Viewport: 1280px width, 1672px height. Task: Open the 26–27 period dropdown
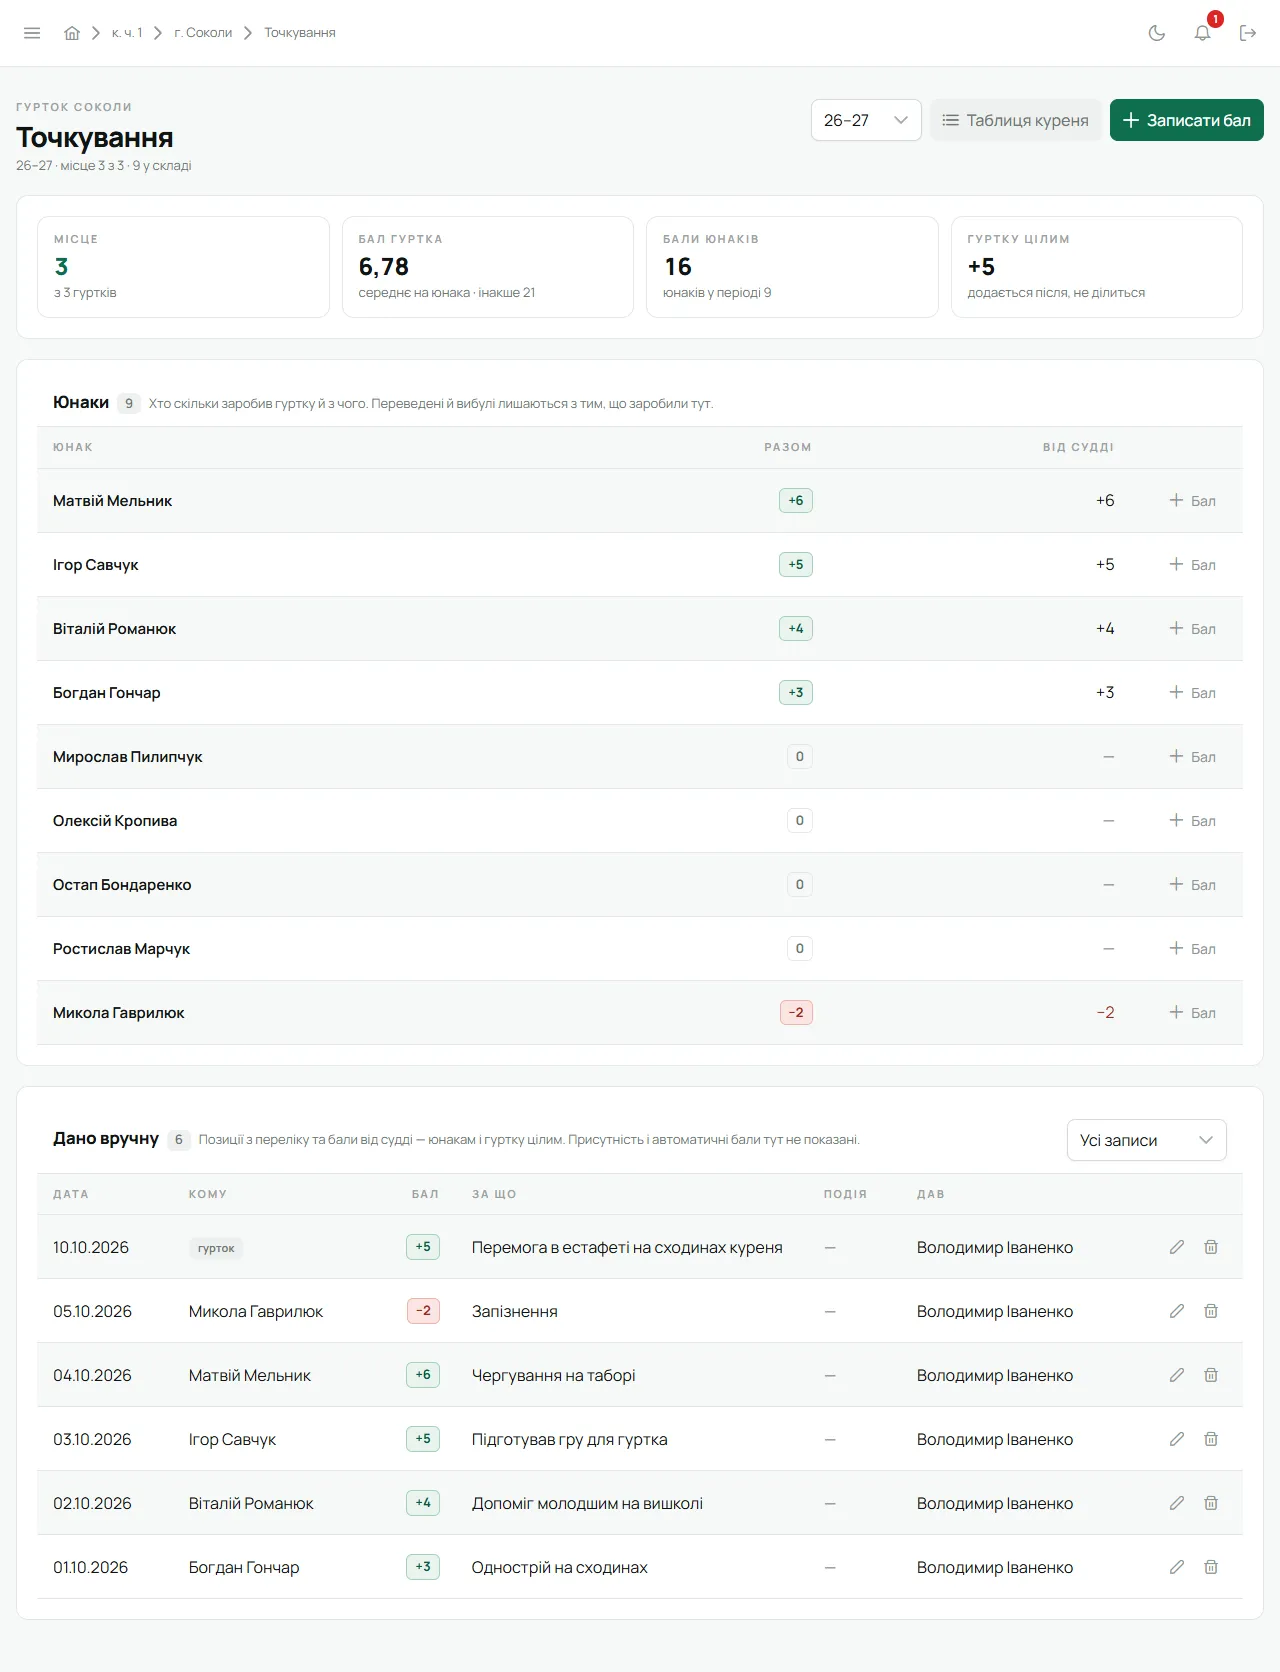click(x=866, y=120)
